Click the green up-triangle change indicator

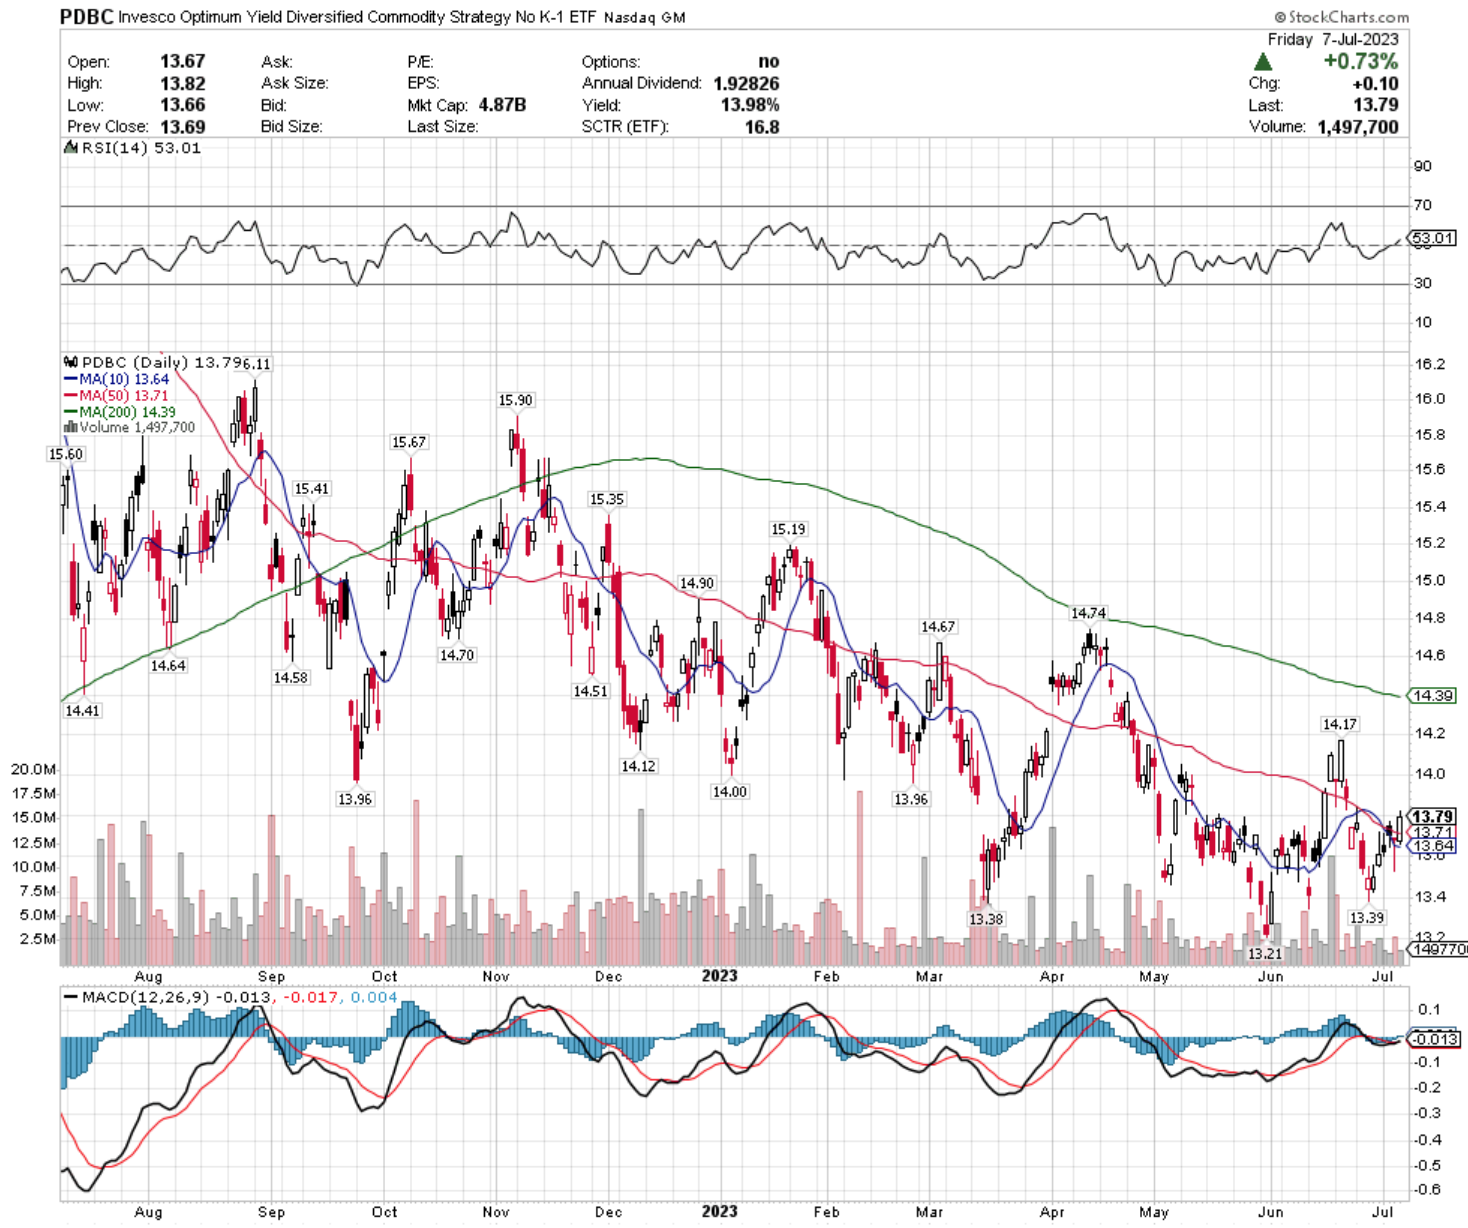[1263, 62]
